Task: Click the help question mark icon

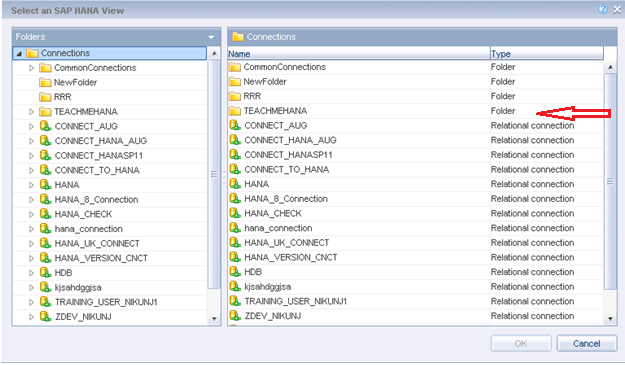Action: (603, 9)
